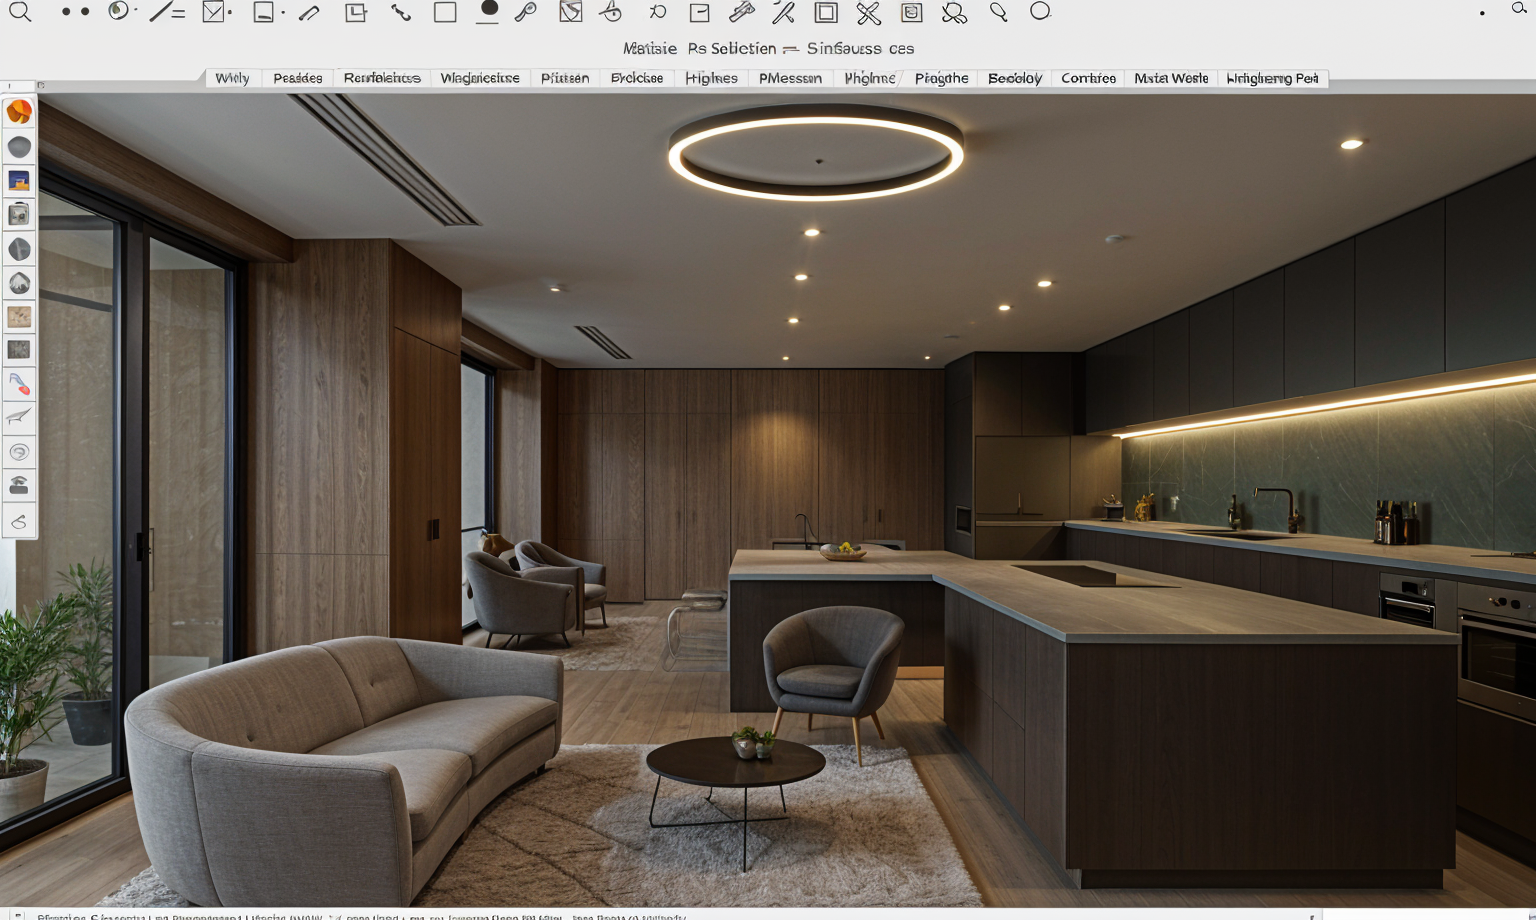Pick the blue landscape image icon in the sidebar
The image size is (1536, 920).
click(19, 181)
